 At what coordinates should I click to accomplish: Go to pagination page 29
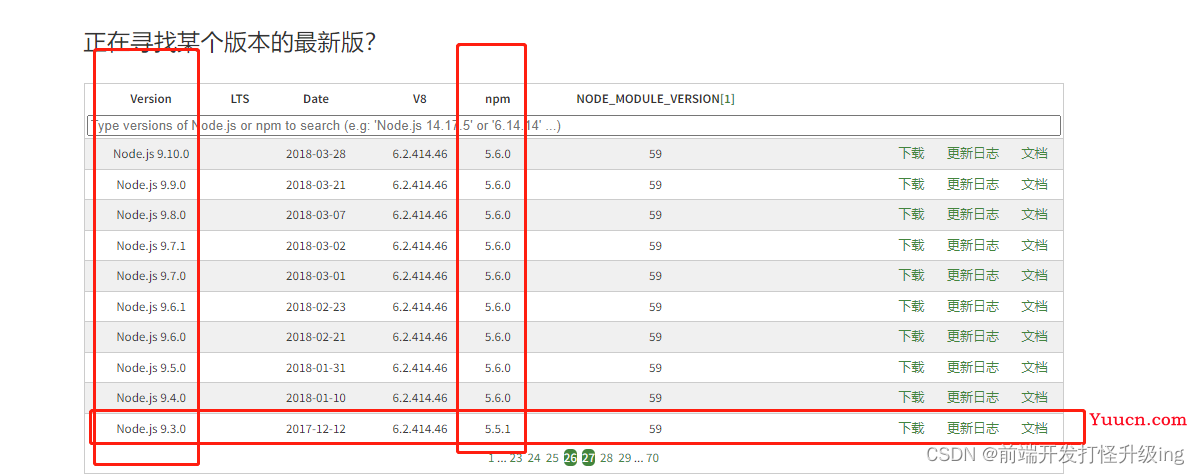click(x=625, y=458)
